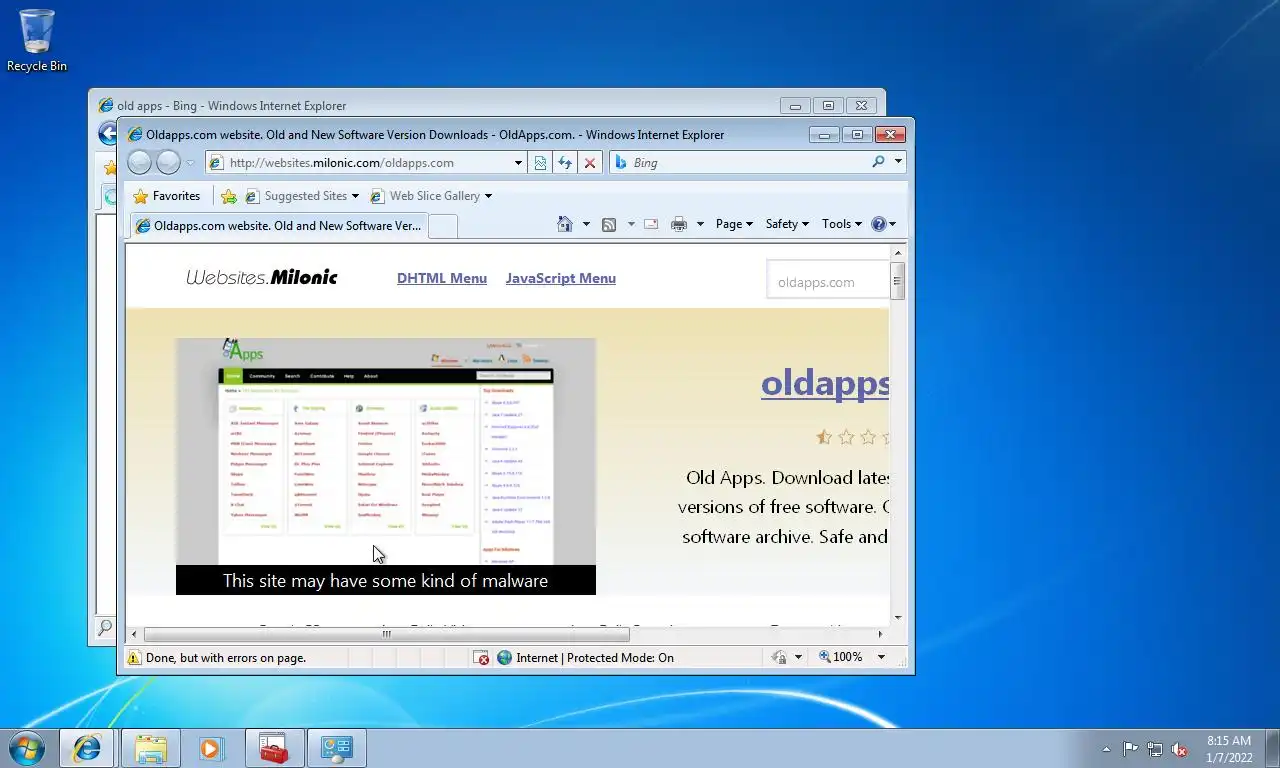Open Recycle Bin desktop icon
This screenshot has width=1280, height=768.
(37, 40)
